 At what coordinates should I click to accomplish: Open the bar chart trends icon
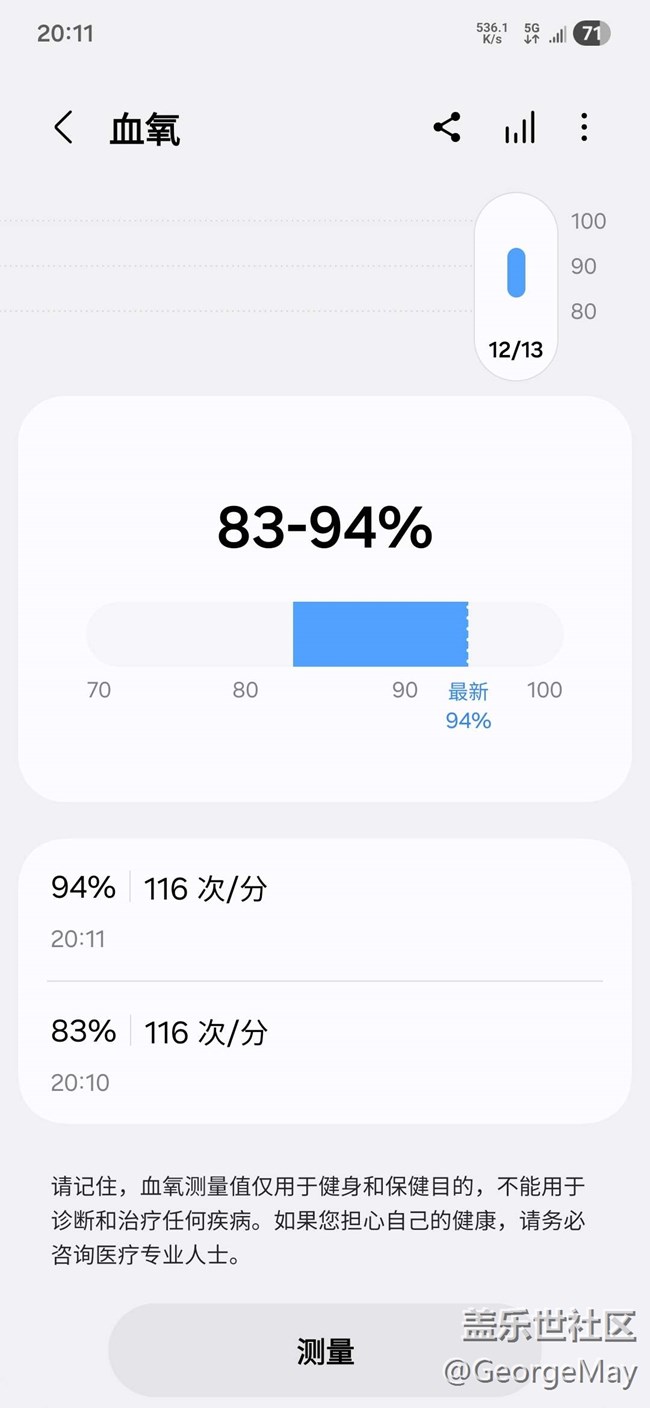click(x=519, y=127)
